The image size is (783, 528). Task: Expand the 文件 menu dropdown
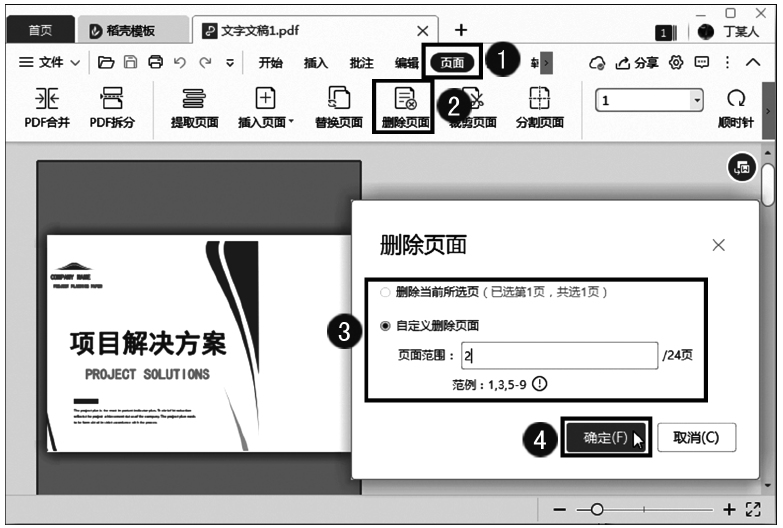tap(76, 63)
